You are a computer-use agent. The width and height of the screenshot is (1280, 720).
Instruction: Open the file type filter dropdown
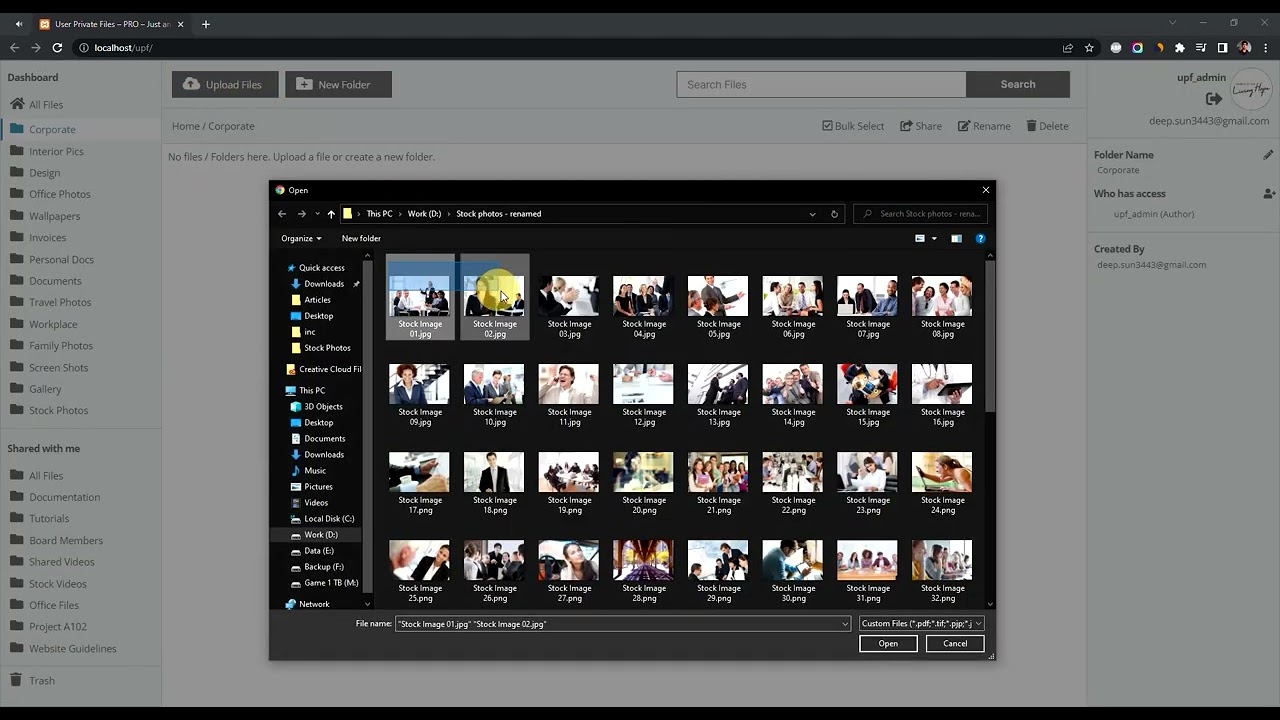(921, 623)
